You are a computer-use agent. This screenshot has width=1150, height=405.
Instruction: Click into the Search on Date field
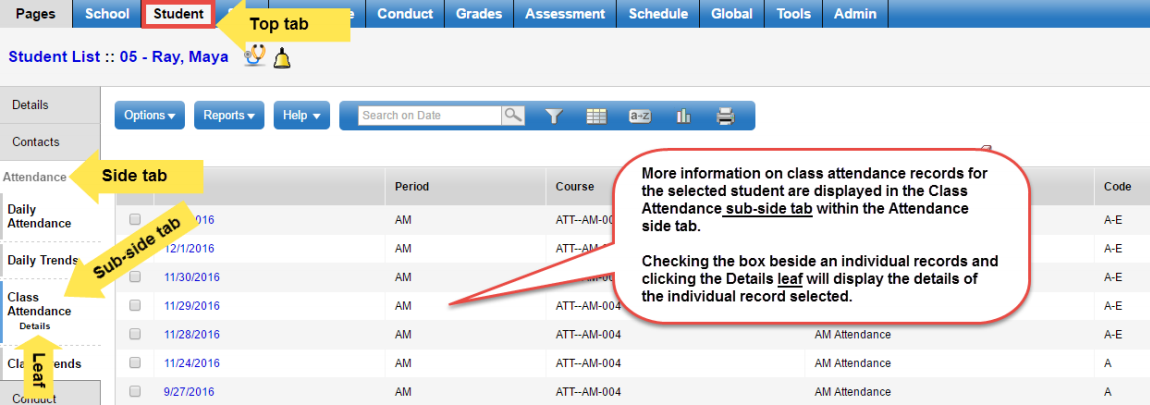tap(430, 115)
